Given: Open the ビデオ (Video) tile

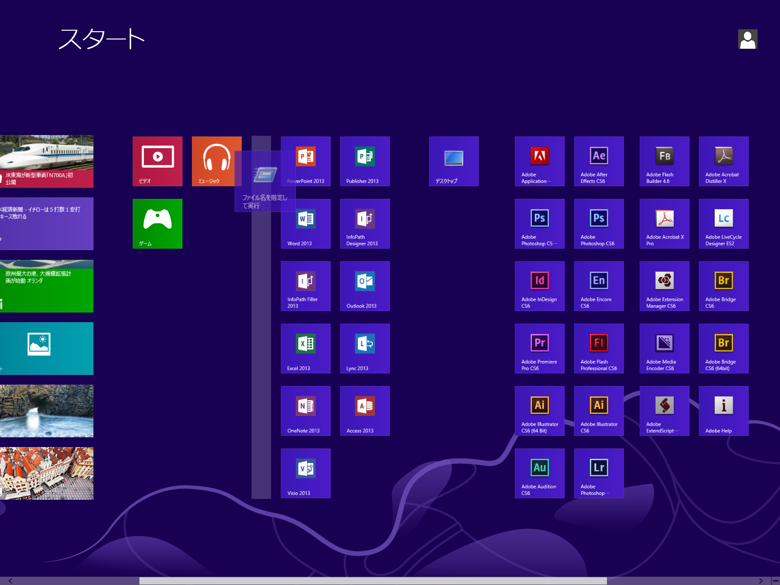Looking at the screenshot, I should point(157,161).
